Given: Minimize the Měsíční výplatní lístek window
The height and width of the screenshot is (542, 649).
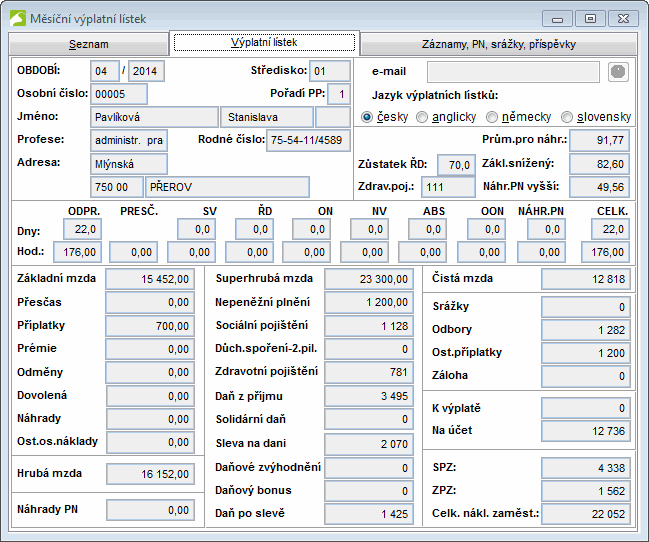Looking at the screenshot, I should [560, 18].
